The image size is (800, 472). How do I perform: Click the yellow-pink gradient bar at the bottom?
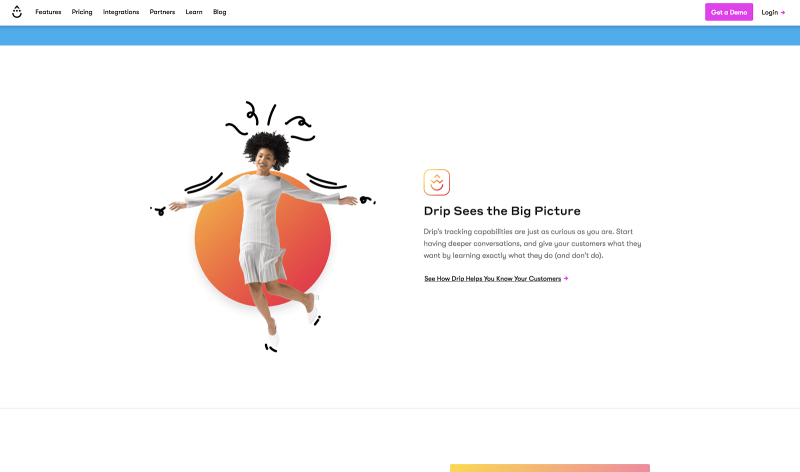(x=549, y=467)
